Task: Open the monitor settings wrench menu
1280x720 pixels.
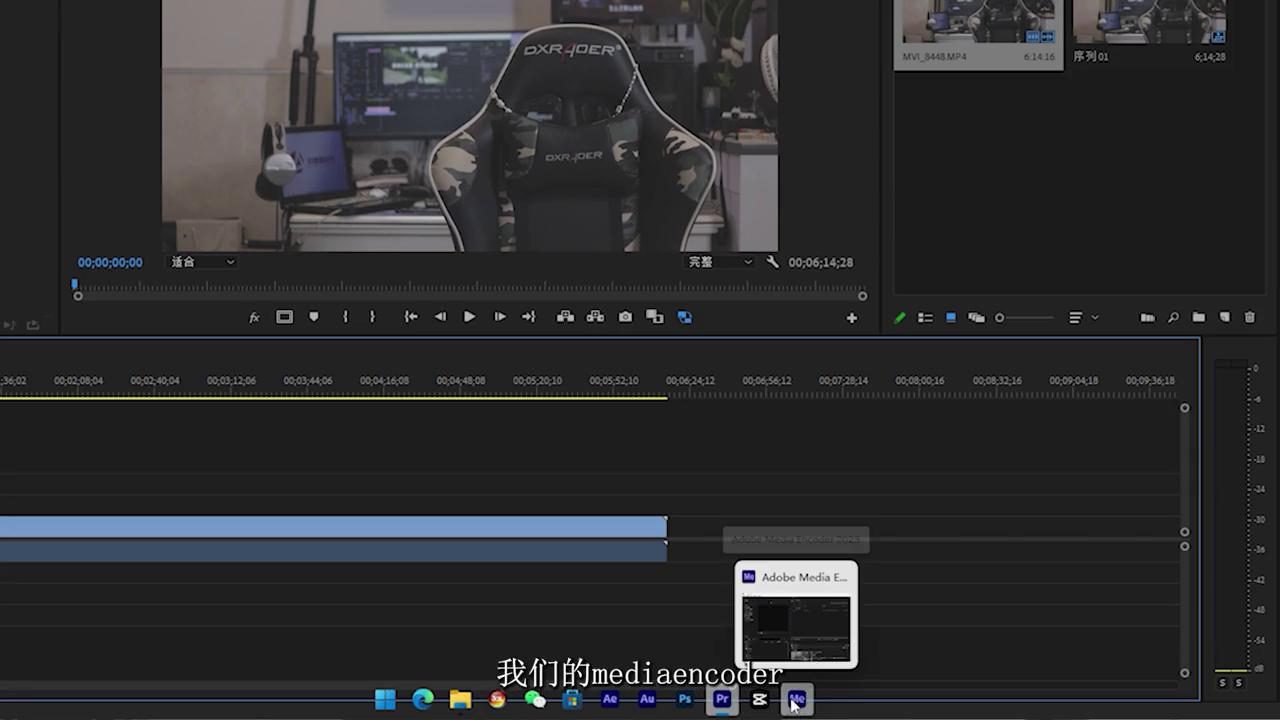Action: 772,262
